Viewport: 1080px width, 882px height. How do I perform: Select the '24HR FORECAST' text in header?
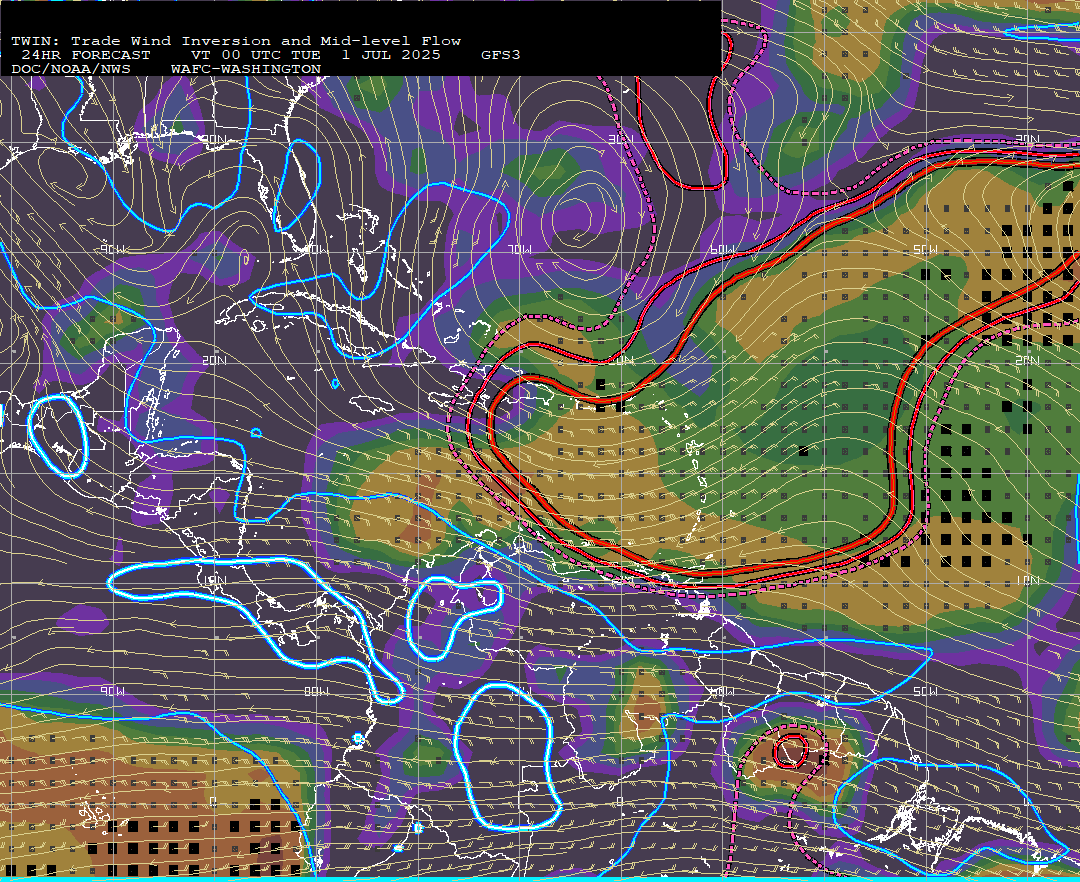point(85,55)
